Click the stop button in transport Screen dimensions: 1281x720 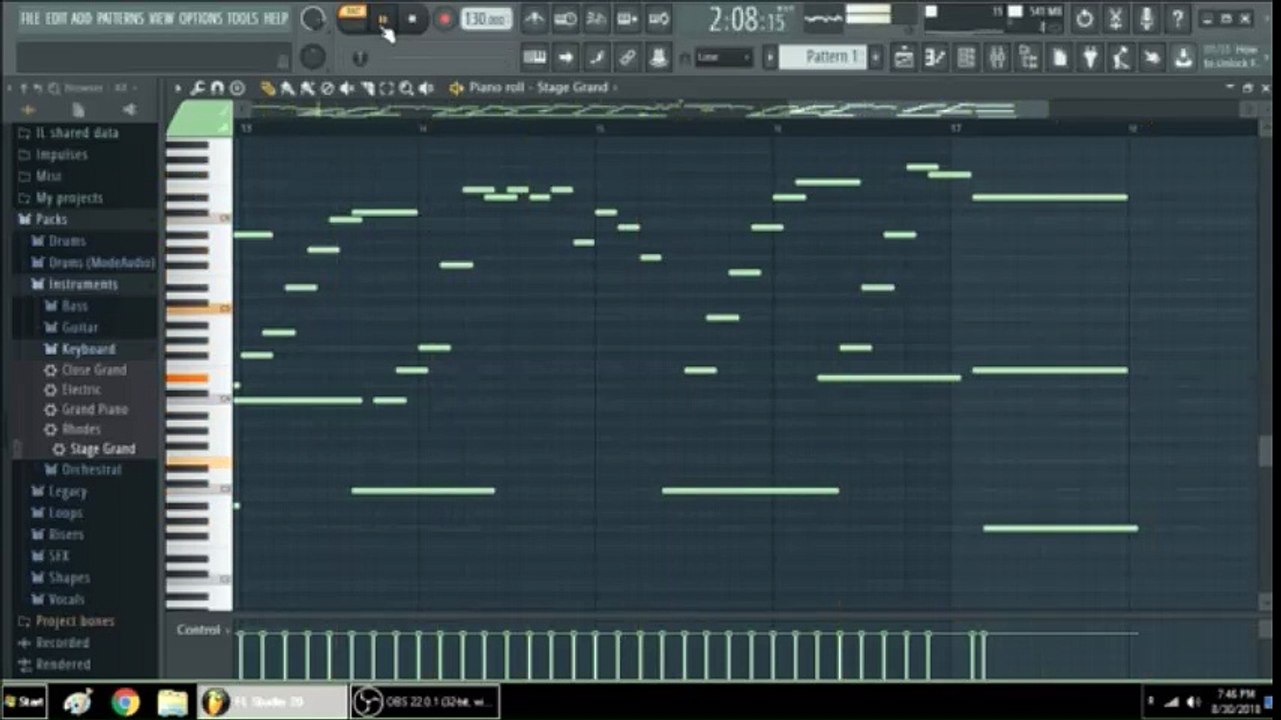pos(412,20)
